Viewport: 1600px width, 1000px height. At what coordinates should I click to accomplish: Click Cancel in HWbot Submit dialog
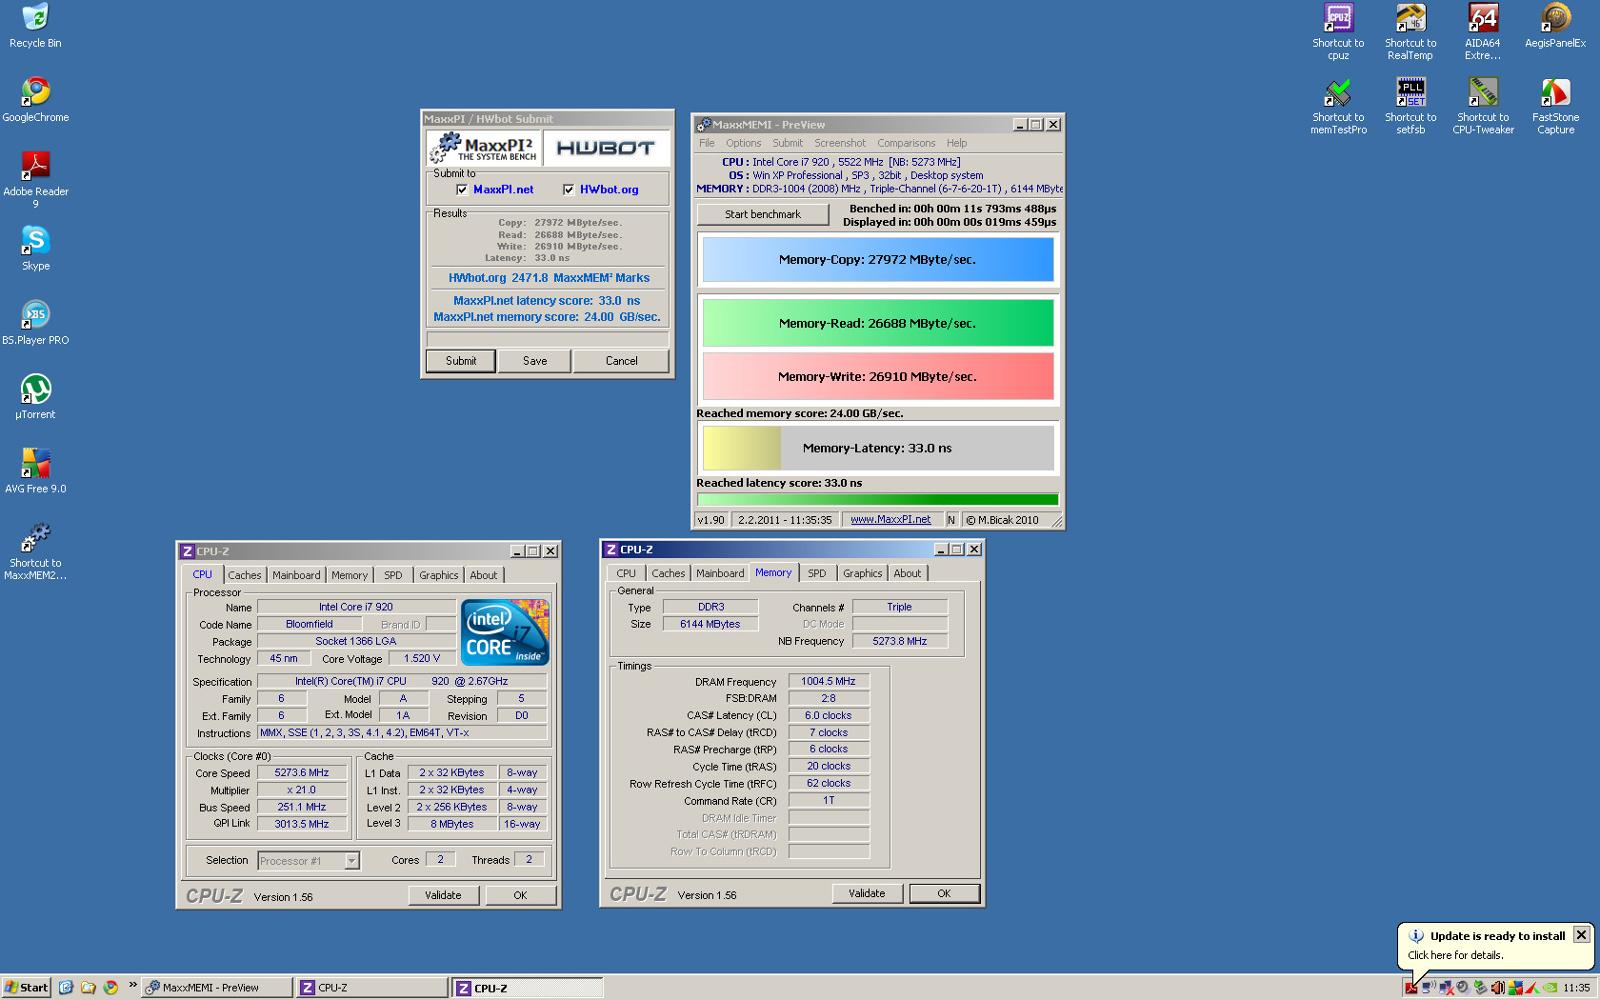pyautogui.click(x=621, y=361)
